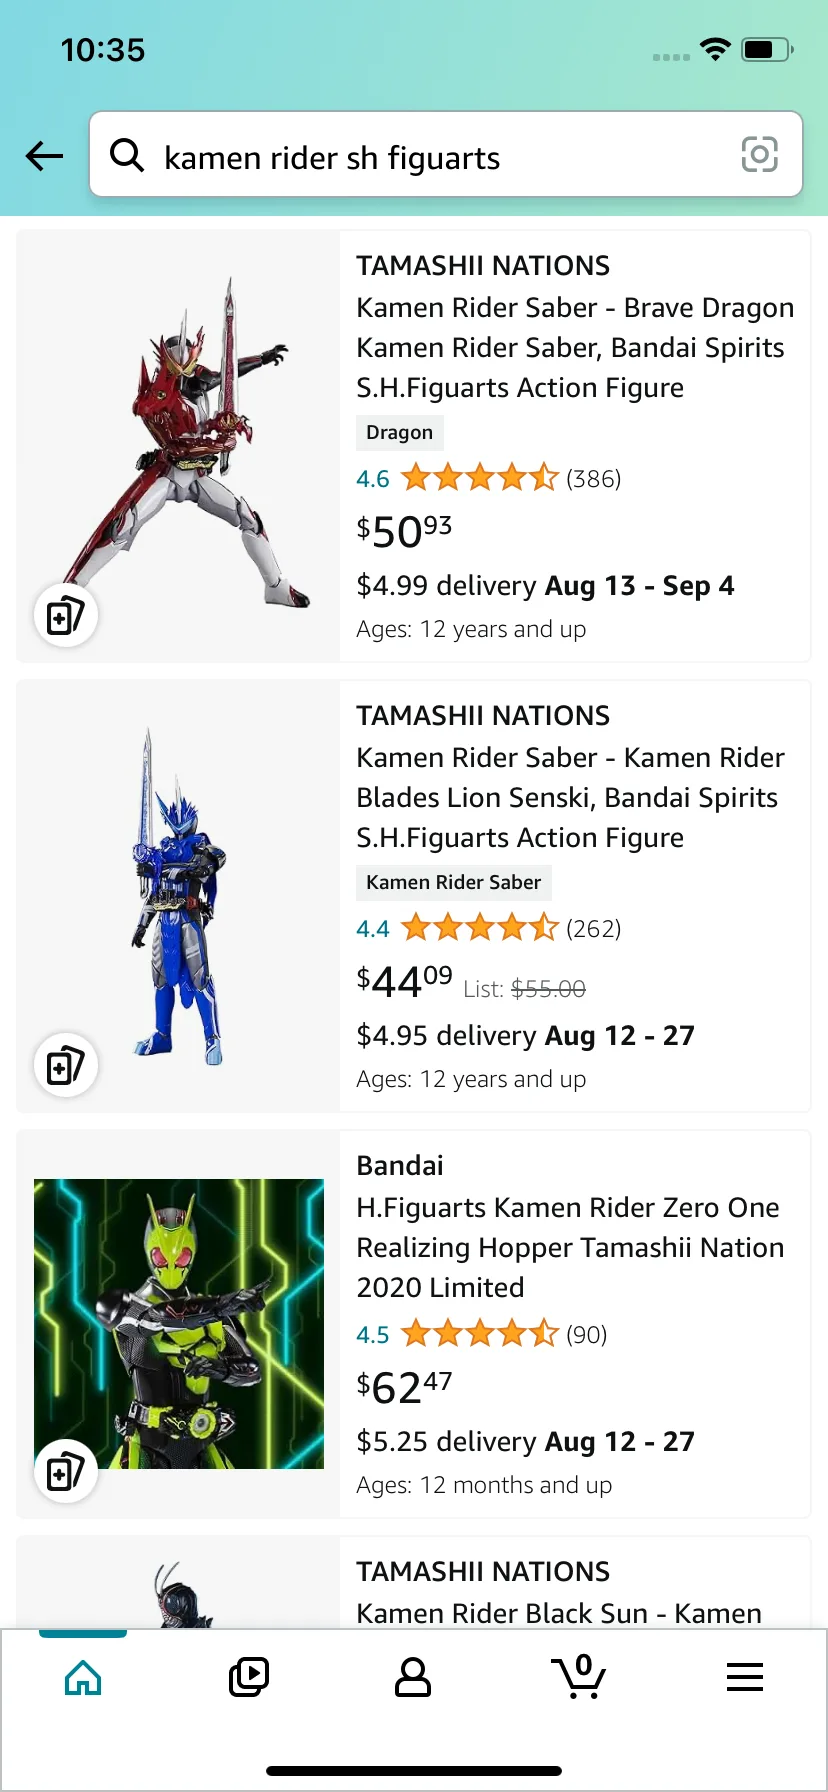The image size is (828, 1792).
Task: Open the account profile tab
Action: point(413,1677)
